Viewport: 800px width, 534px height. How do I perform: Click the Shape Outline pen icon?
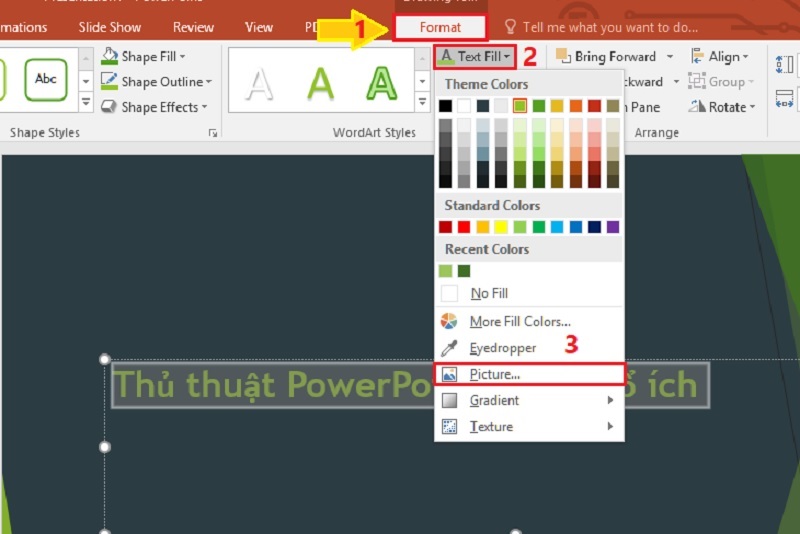[109, 82]
